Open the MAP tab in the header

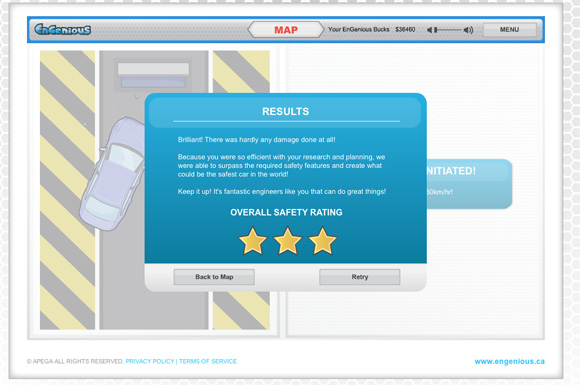click(286, 30)
